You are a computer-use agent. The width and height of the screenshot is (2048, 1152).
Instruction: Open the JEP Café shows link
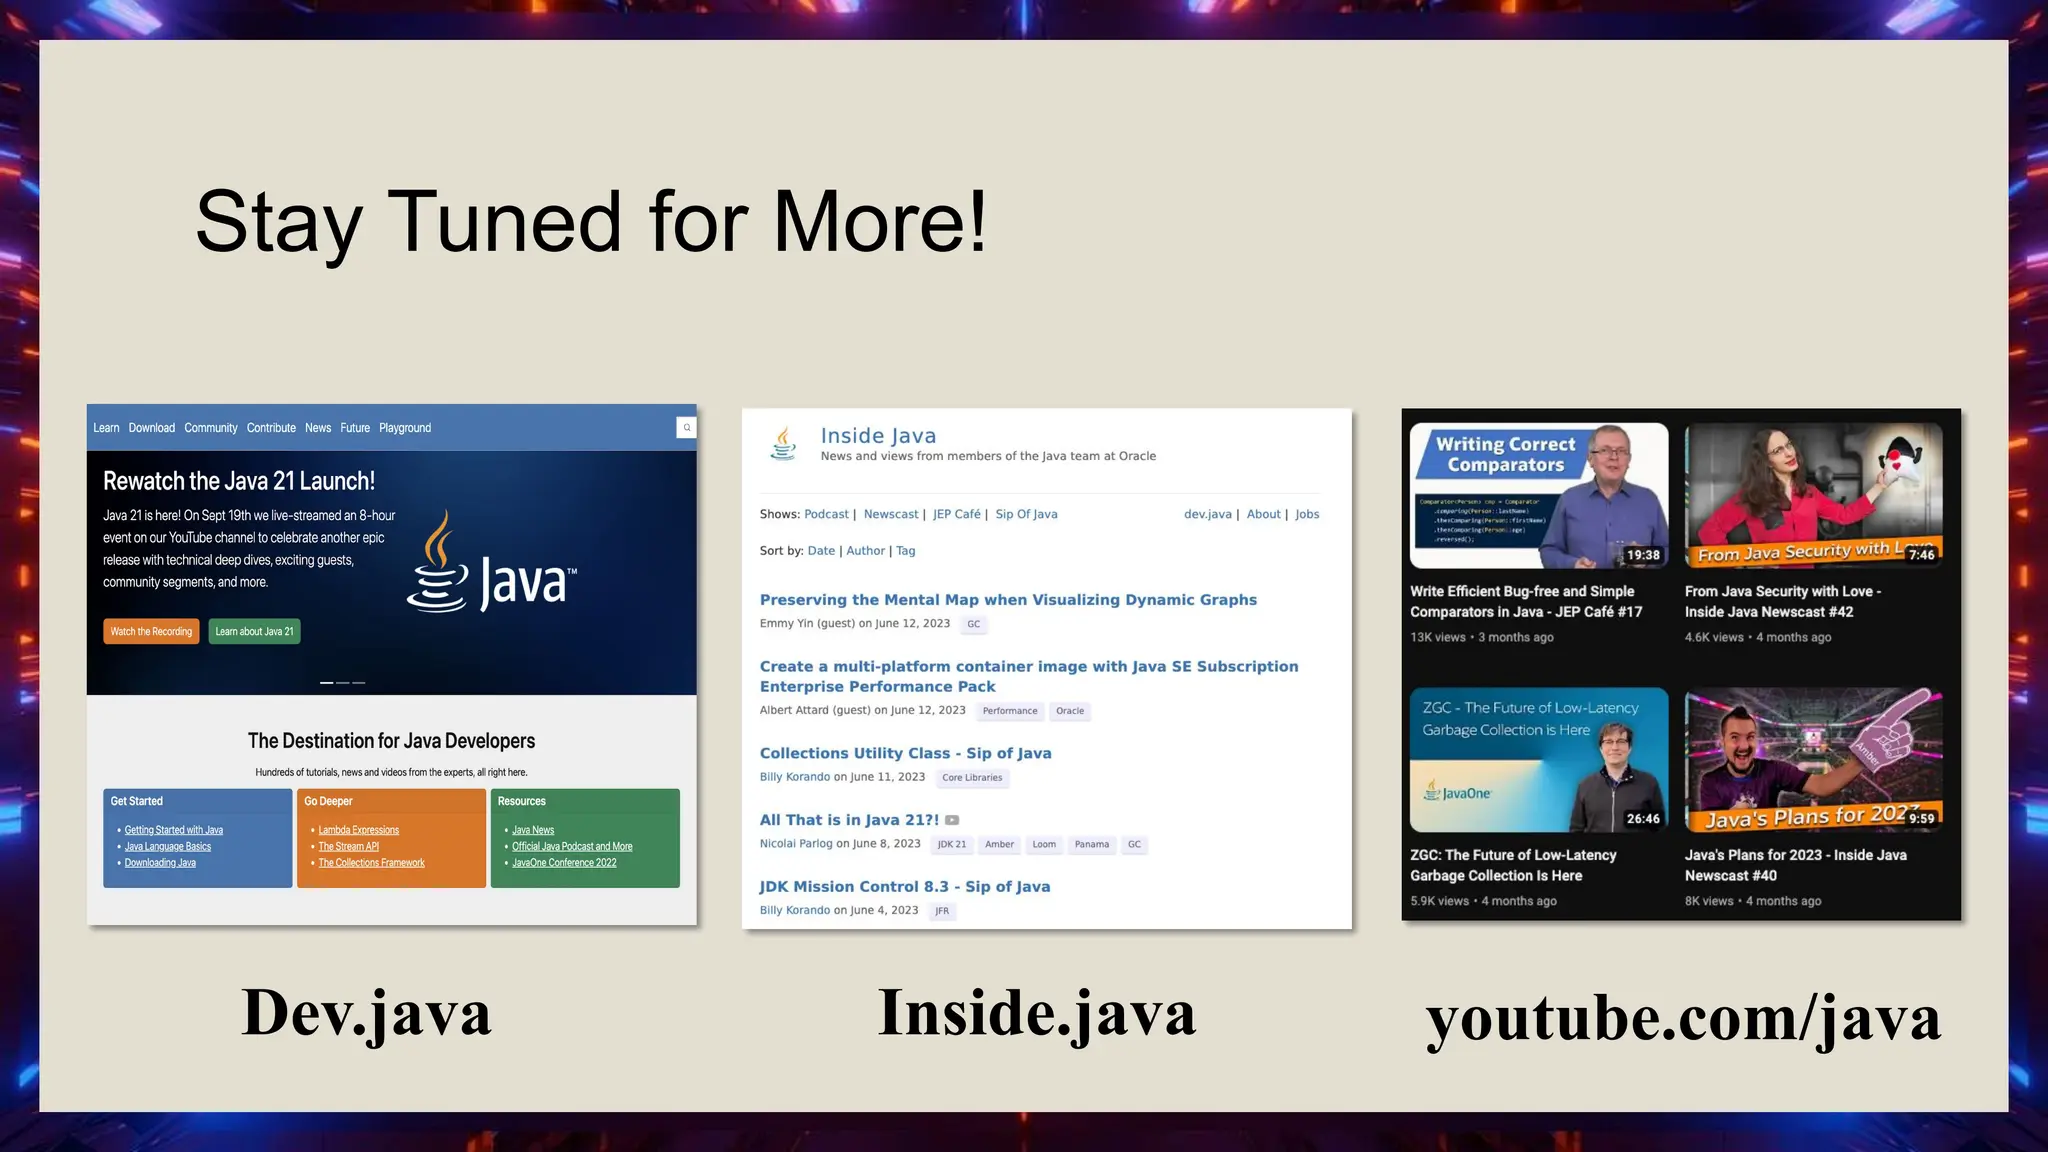click(957, 514)
